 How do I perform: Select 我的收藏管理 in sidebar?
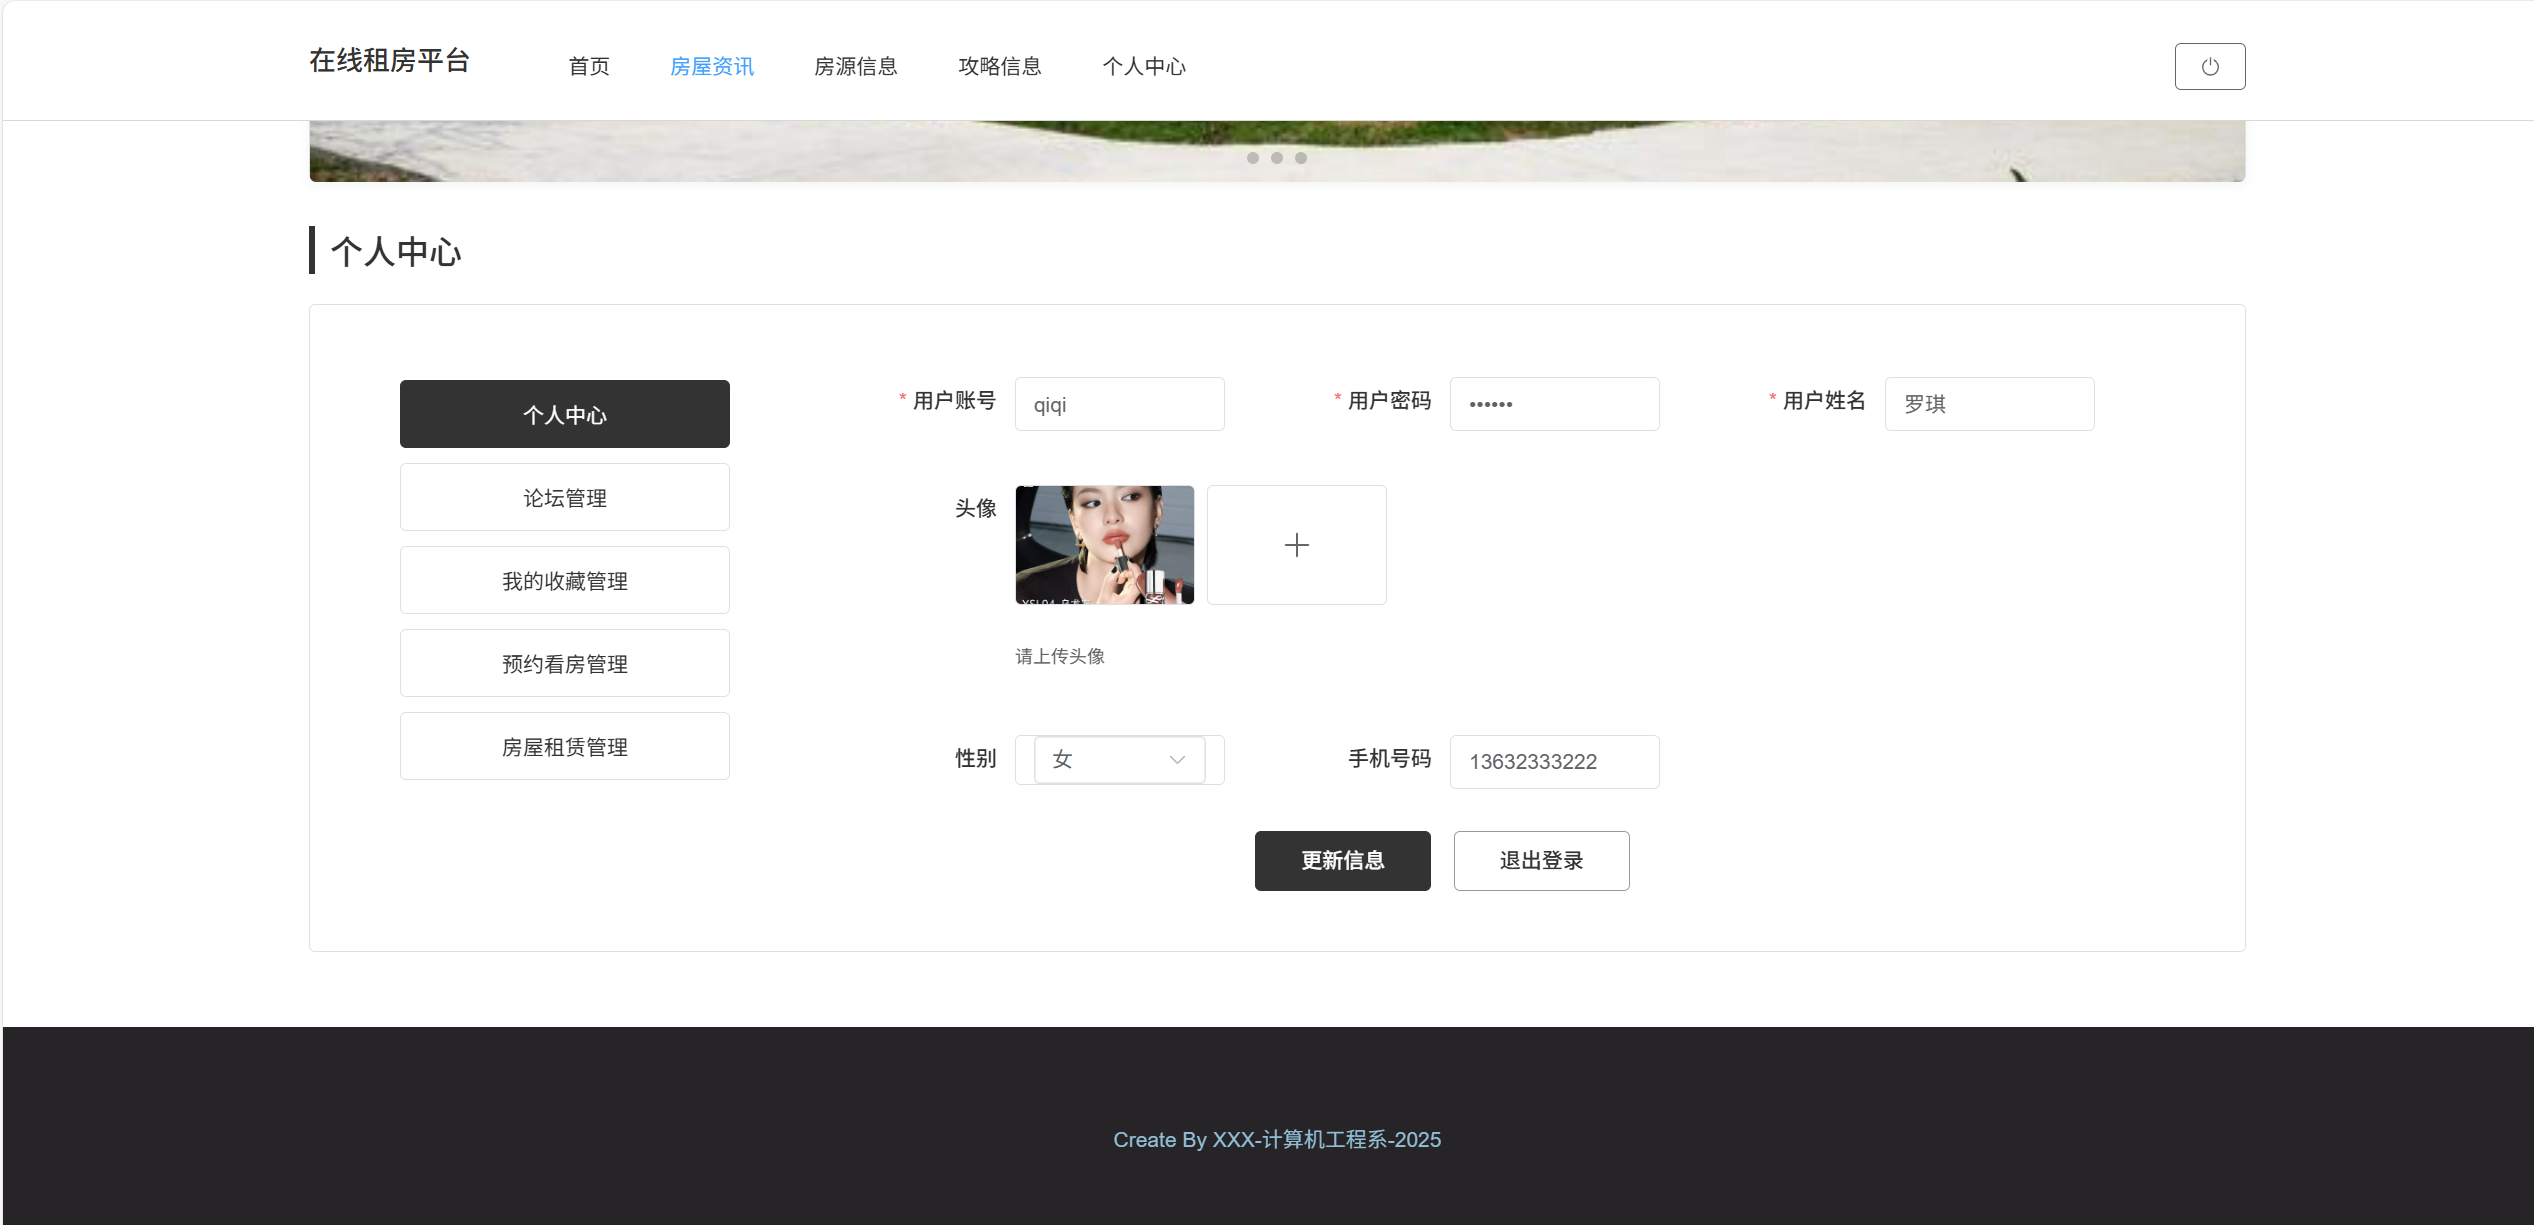click(x=564, y=580)
